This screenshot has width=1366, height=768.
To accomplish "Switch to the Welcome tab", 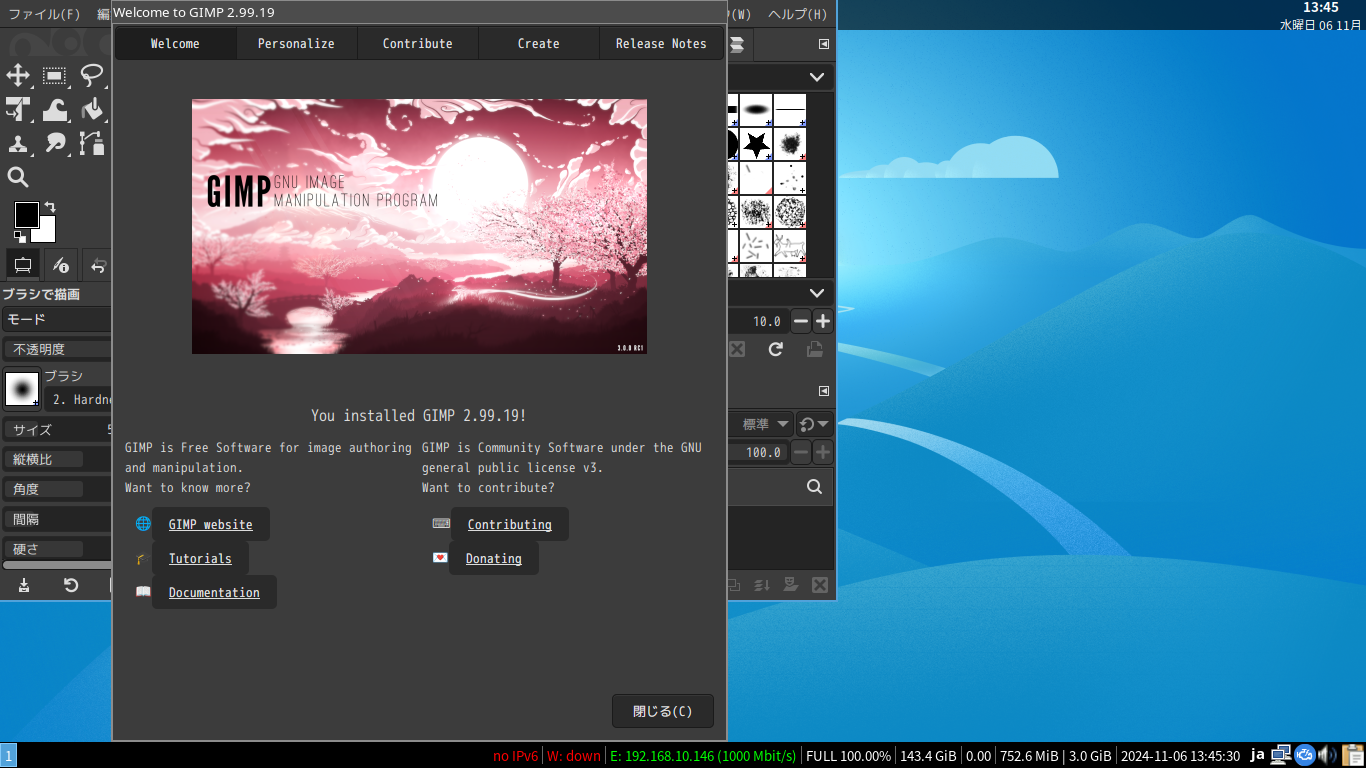I will coord(175,43).
